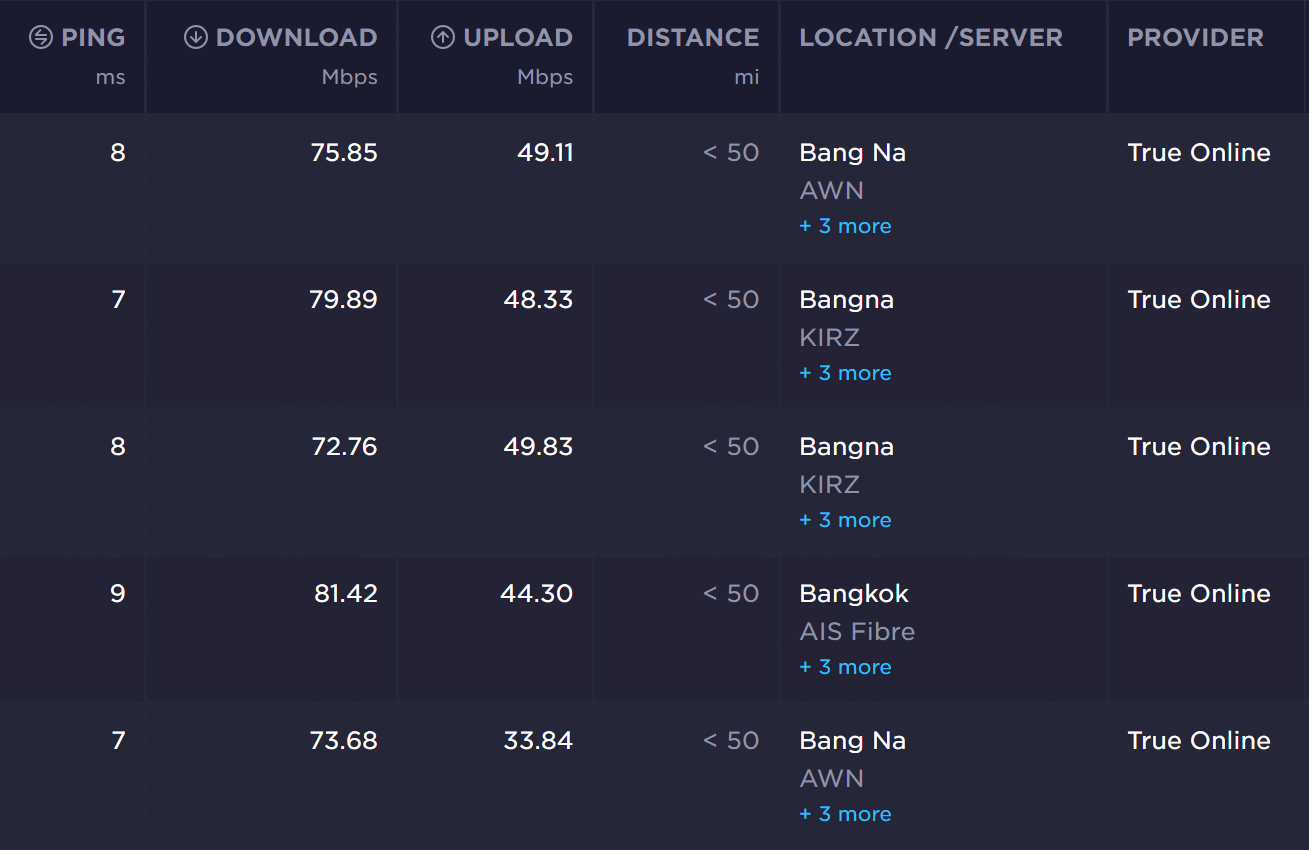Click True Online in the 73.68 row
1309x850 pixels.
click(x=1199, y=741)
